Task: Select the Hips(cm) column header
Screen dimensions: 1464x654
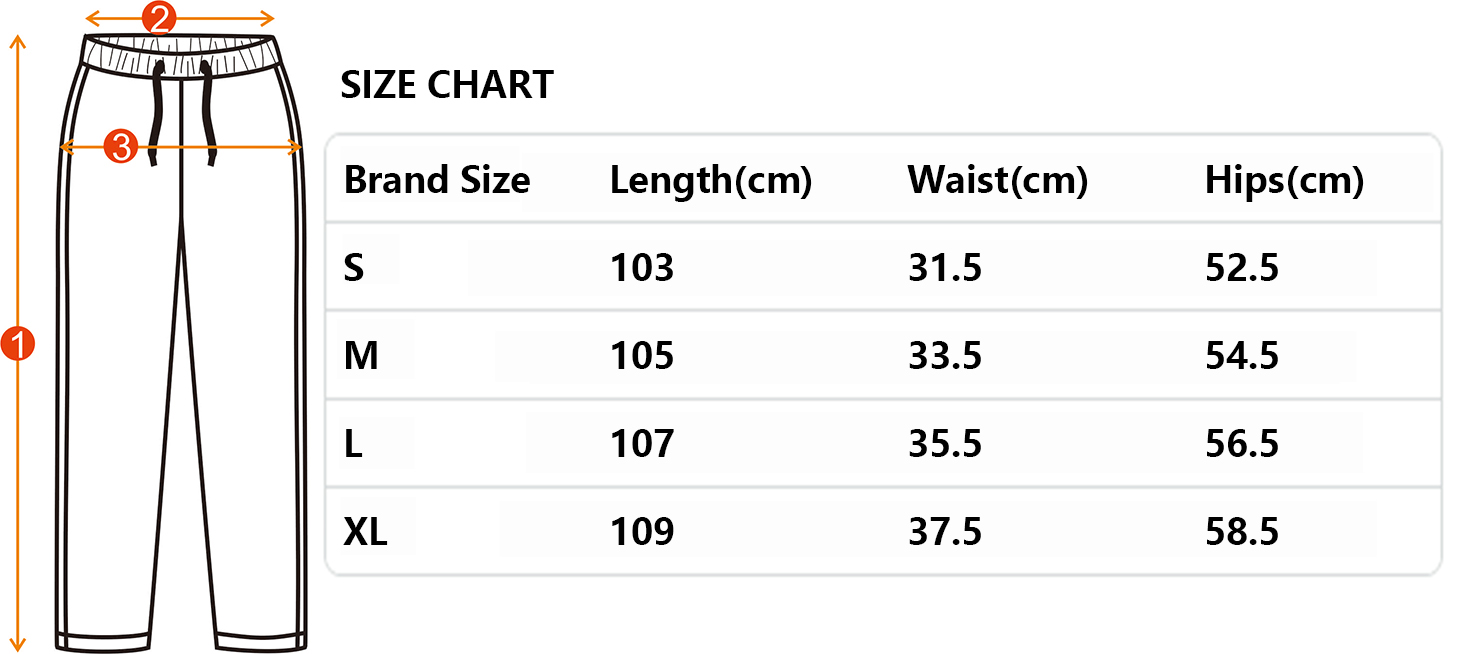Action: 1284,181
